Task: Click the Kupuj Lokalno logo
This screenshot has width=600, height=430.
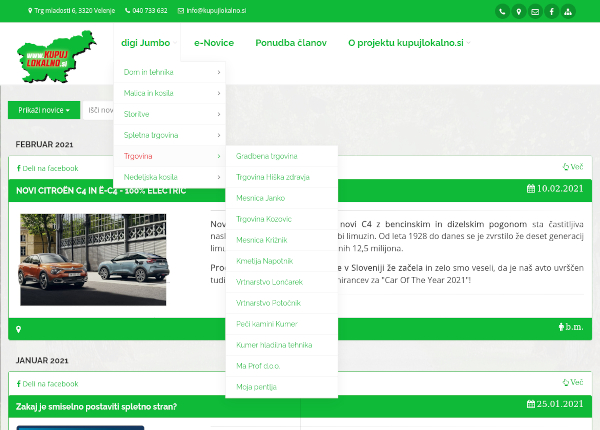Action: pyautogui.click(x=56, y=56)
